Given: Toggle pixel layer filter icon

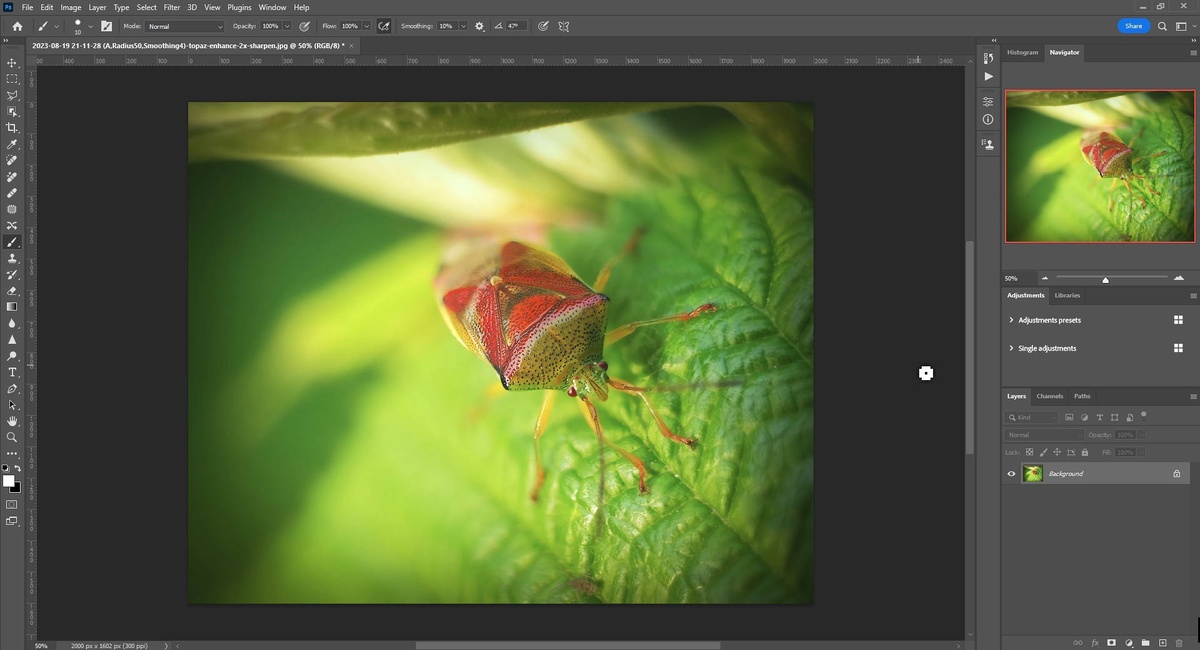Looking at the screenshot, I should click(1069, 417).
